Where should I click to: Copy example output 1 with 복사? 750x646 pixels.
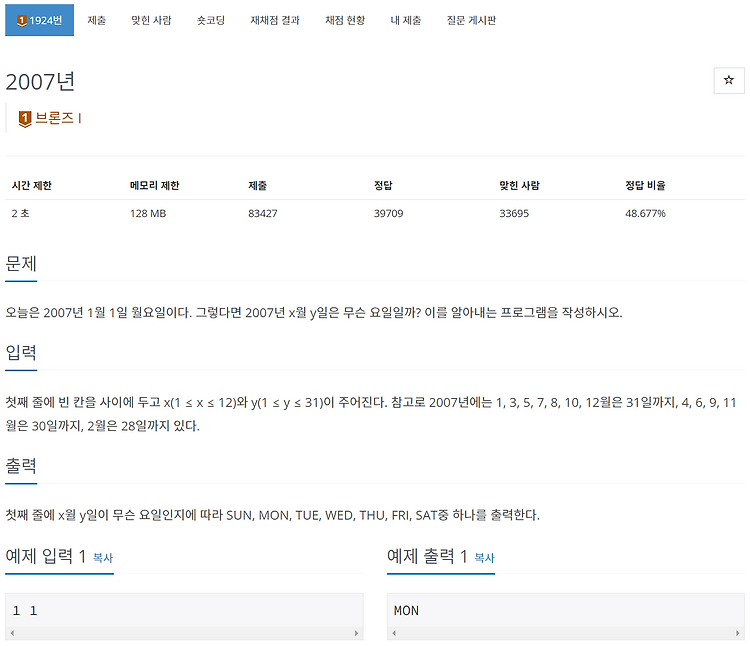coord(485,558)
